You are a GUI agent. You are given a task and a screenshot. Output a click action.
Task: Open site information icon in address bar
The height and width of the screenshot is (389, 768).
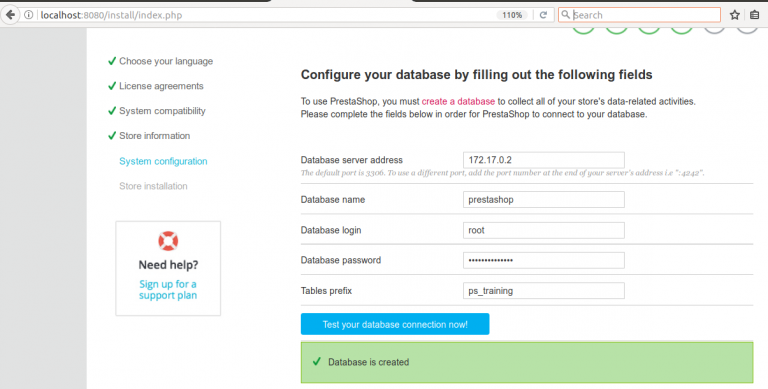click(x=29, y=15)
